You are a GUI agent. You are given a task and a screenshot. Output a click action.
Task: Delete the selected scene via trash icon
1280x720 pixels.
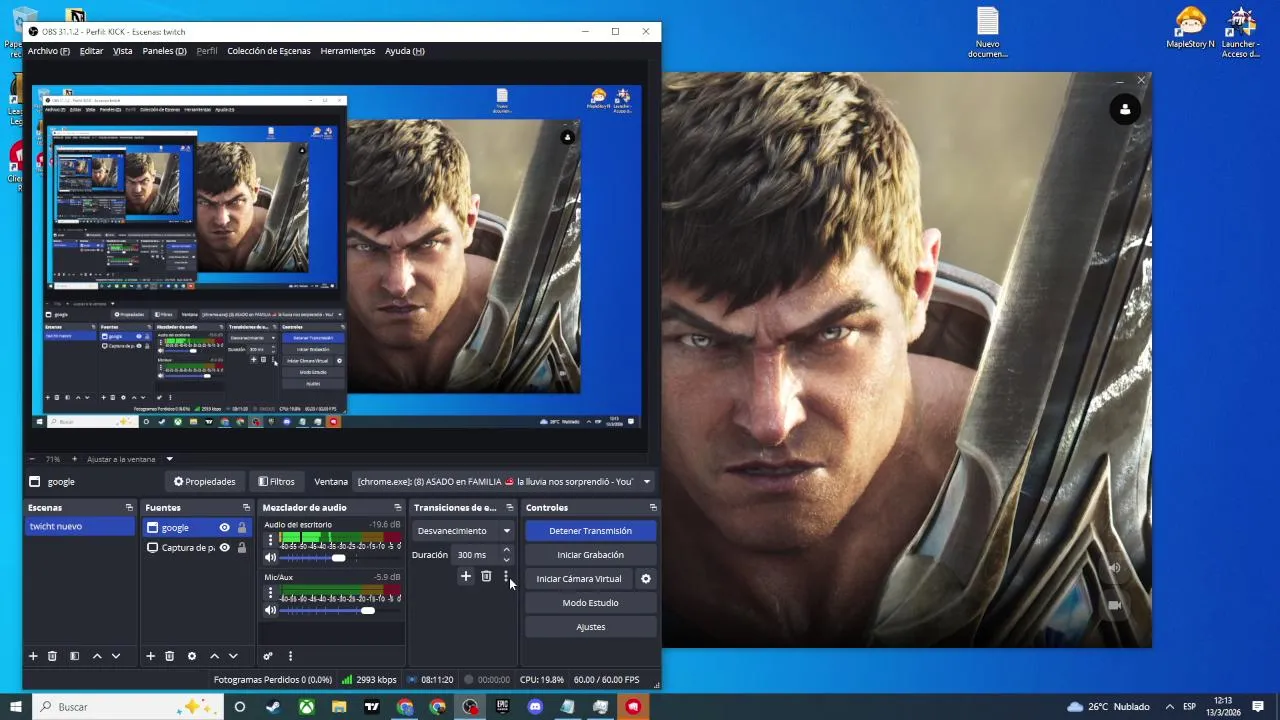point(52,656)
